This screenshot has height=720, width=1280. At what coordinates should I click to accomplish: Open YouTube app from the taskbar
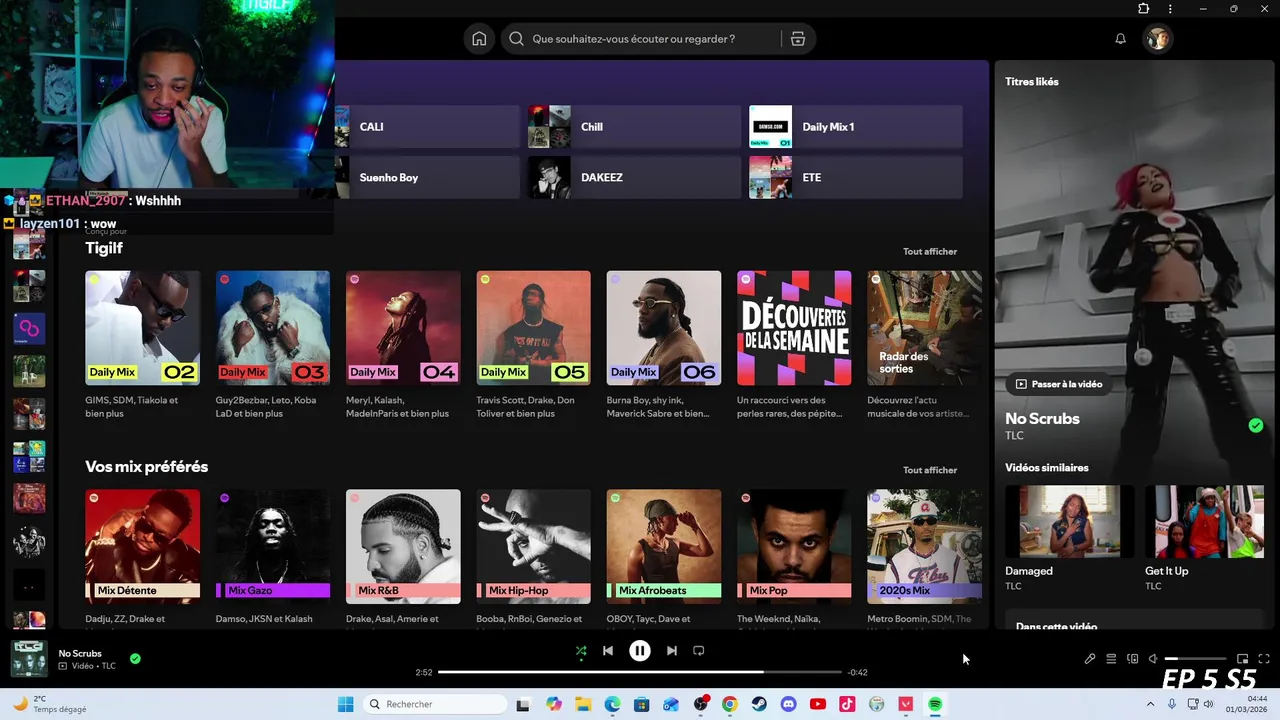pyautogui.click(x=818, y=704)
